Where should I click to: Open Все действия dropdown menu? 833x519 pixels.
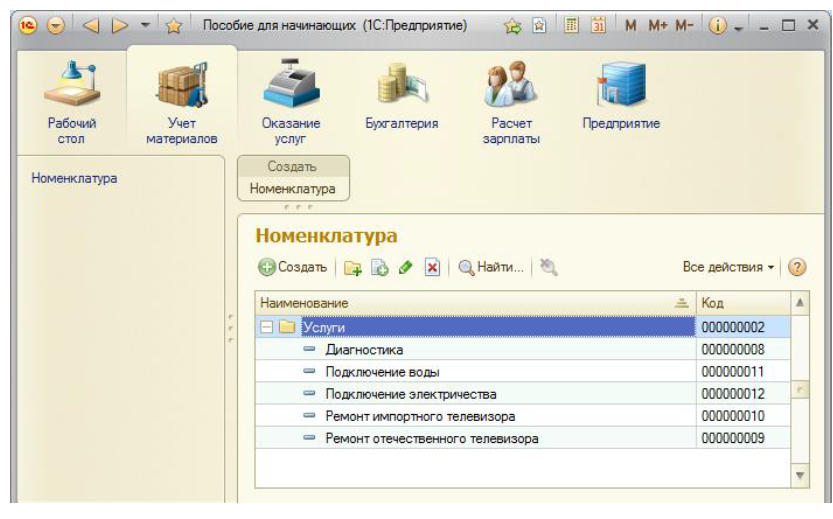(x=728, y=267)
